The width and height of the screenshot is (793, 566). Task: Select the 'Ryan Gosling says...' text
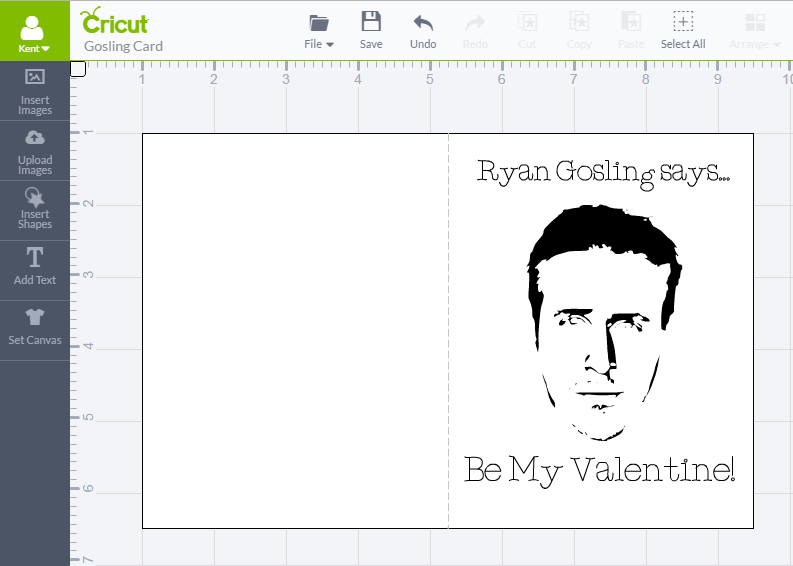[x=603, y=173]
